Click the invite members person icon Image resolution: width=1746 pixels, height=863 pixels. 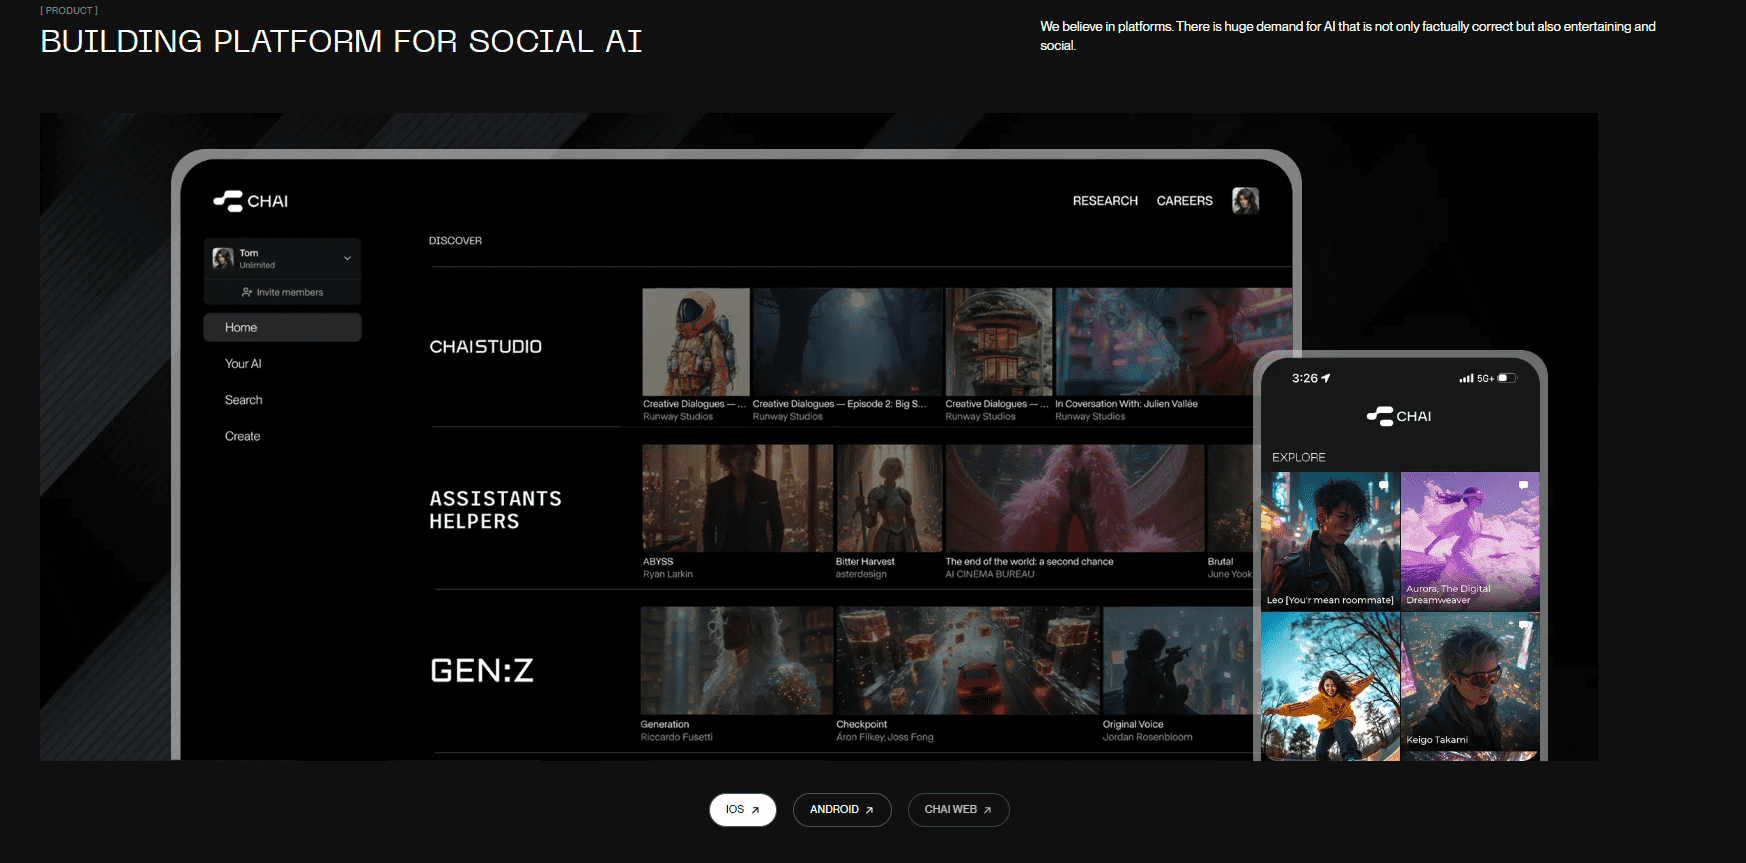pyautogui.click(x=247, y=293)
